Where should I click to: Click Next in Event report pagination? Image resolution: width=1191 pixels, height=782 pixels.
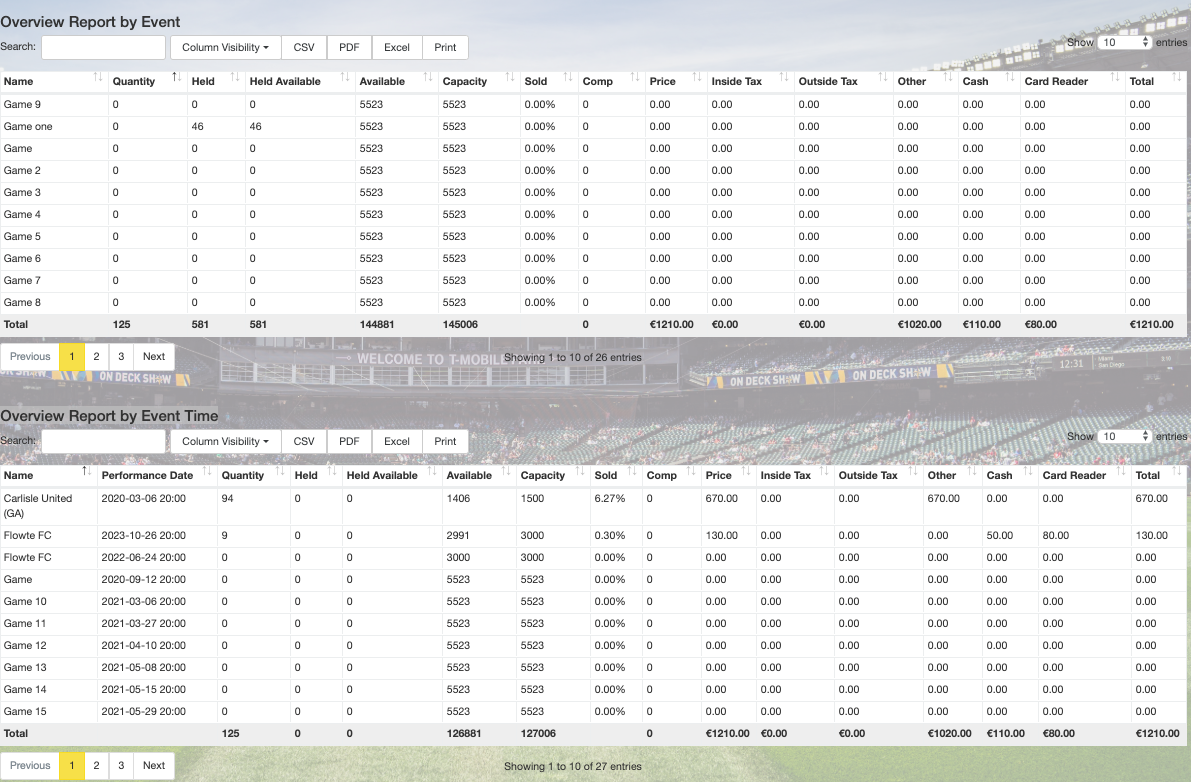point(153,356)
